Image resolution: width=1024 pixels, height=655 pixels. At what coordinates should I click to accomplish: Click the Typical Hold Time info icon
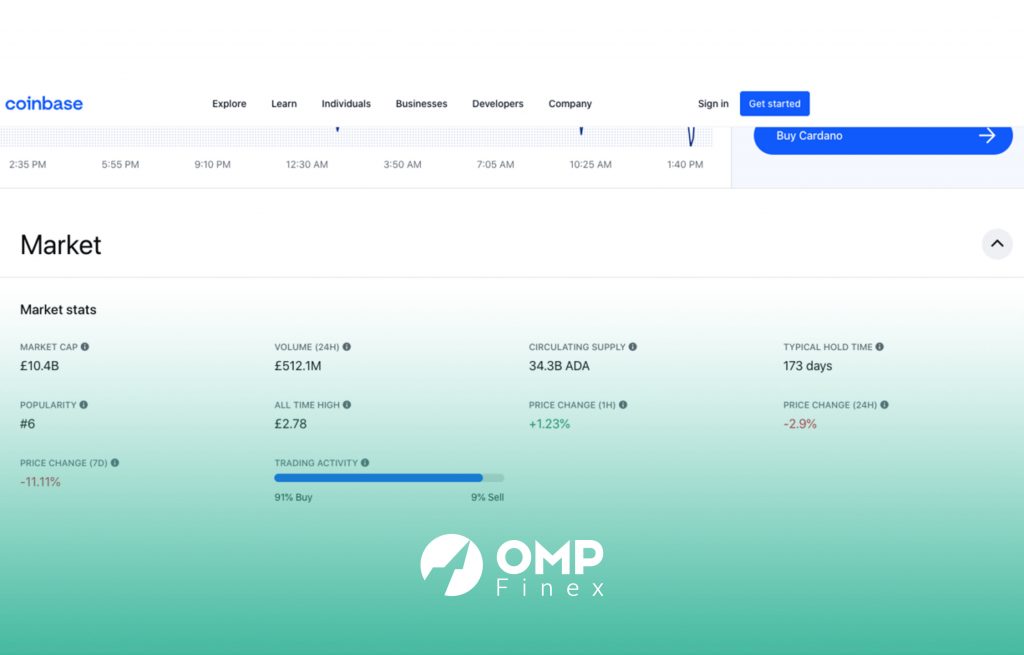click(880, 347)
